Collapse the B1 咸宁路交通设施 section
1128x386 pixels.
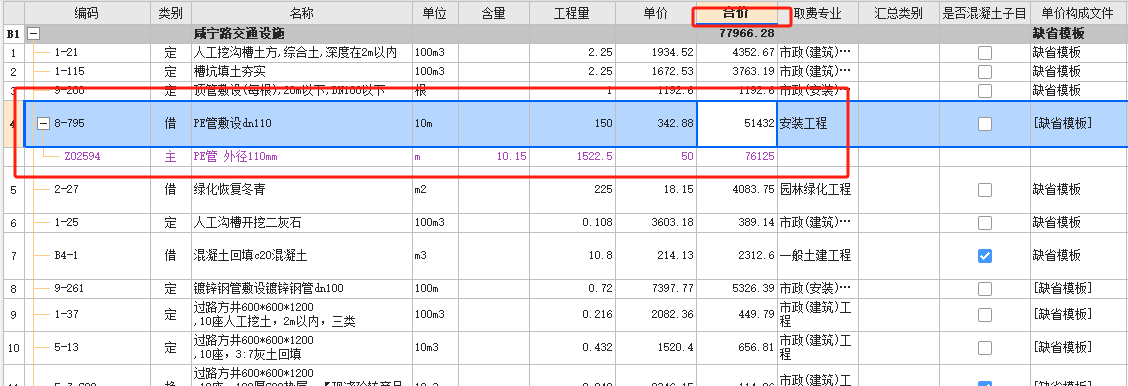[33, 34]
